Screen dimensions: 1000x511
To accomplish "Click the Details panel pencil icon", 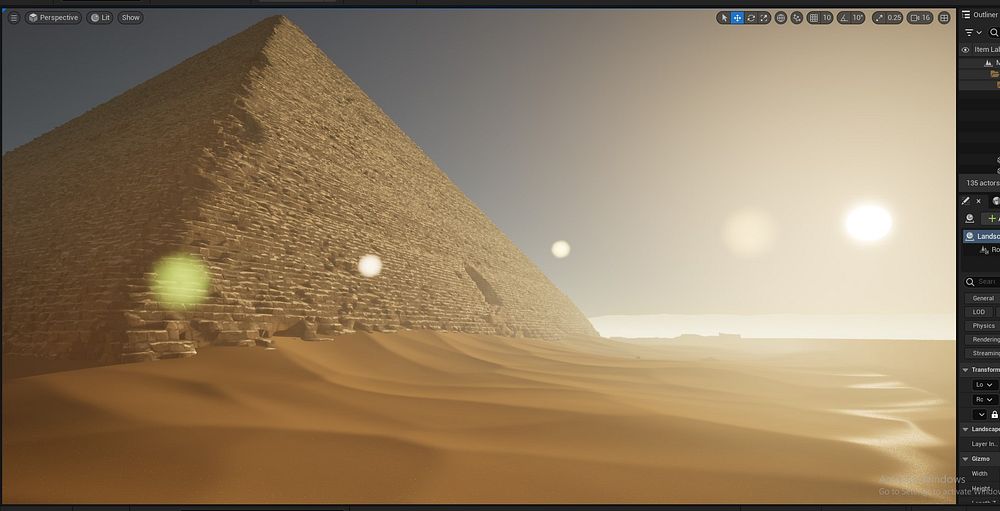I will [x=966, y=201].
